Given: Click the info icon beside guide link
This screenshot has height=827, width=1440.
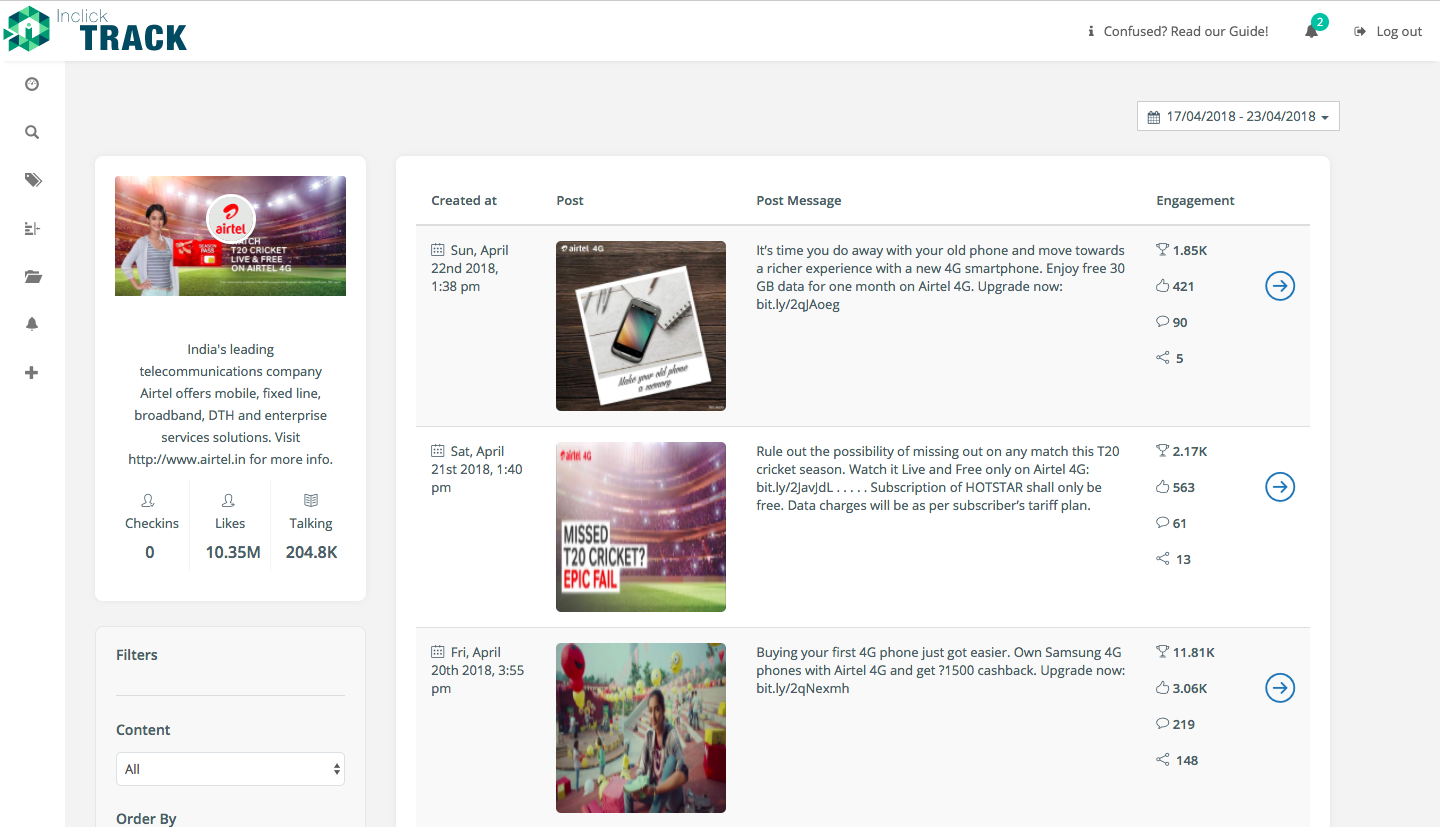Looking at the screenshot, I should (1091, 31).
